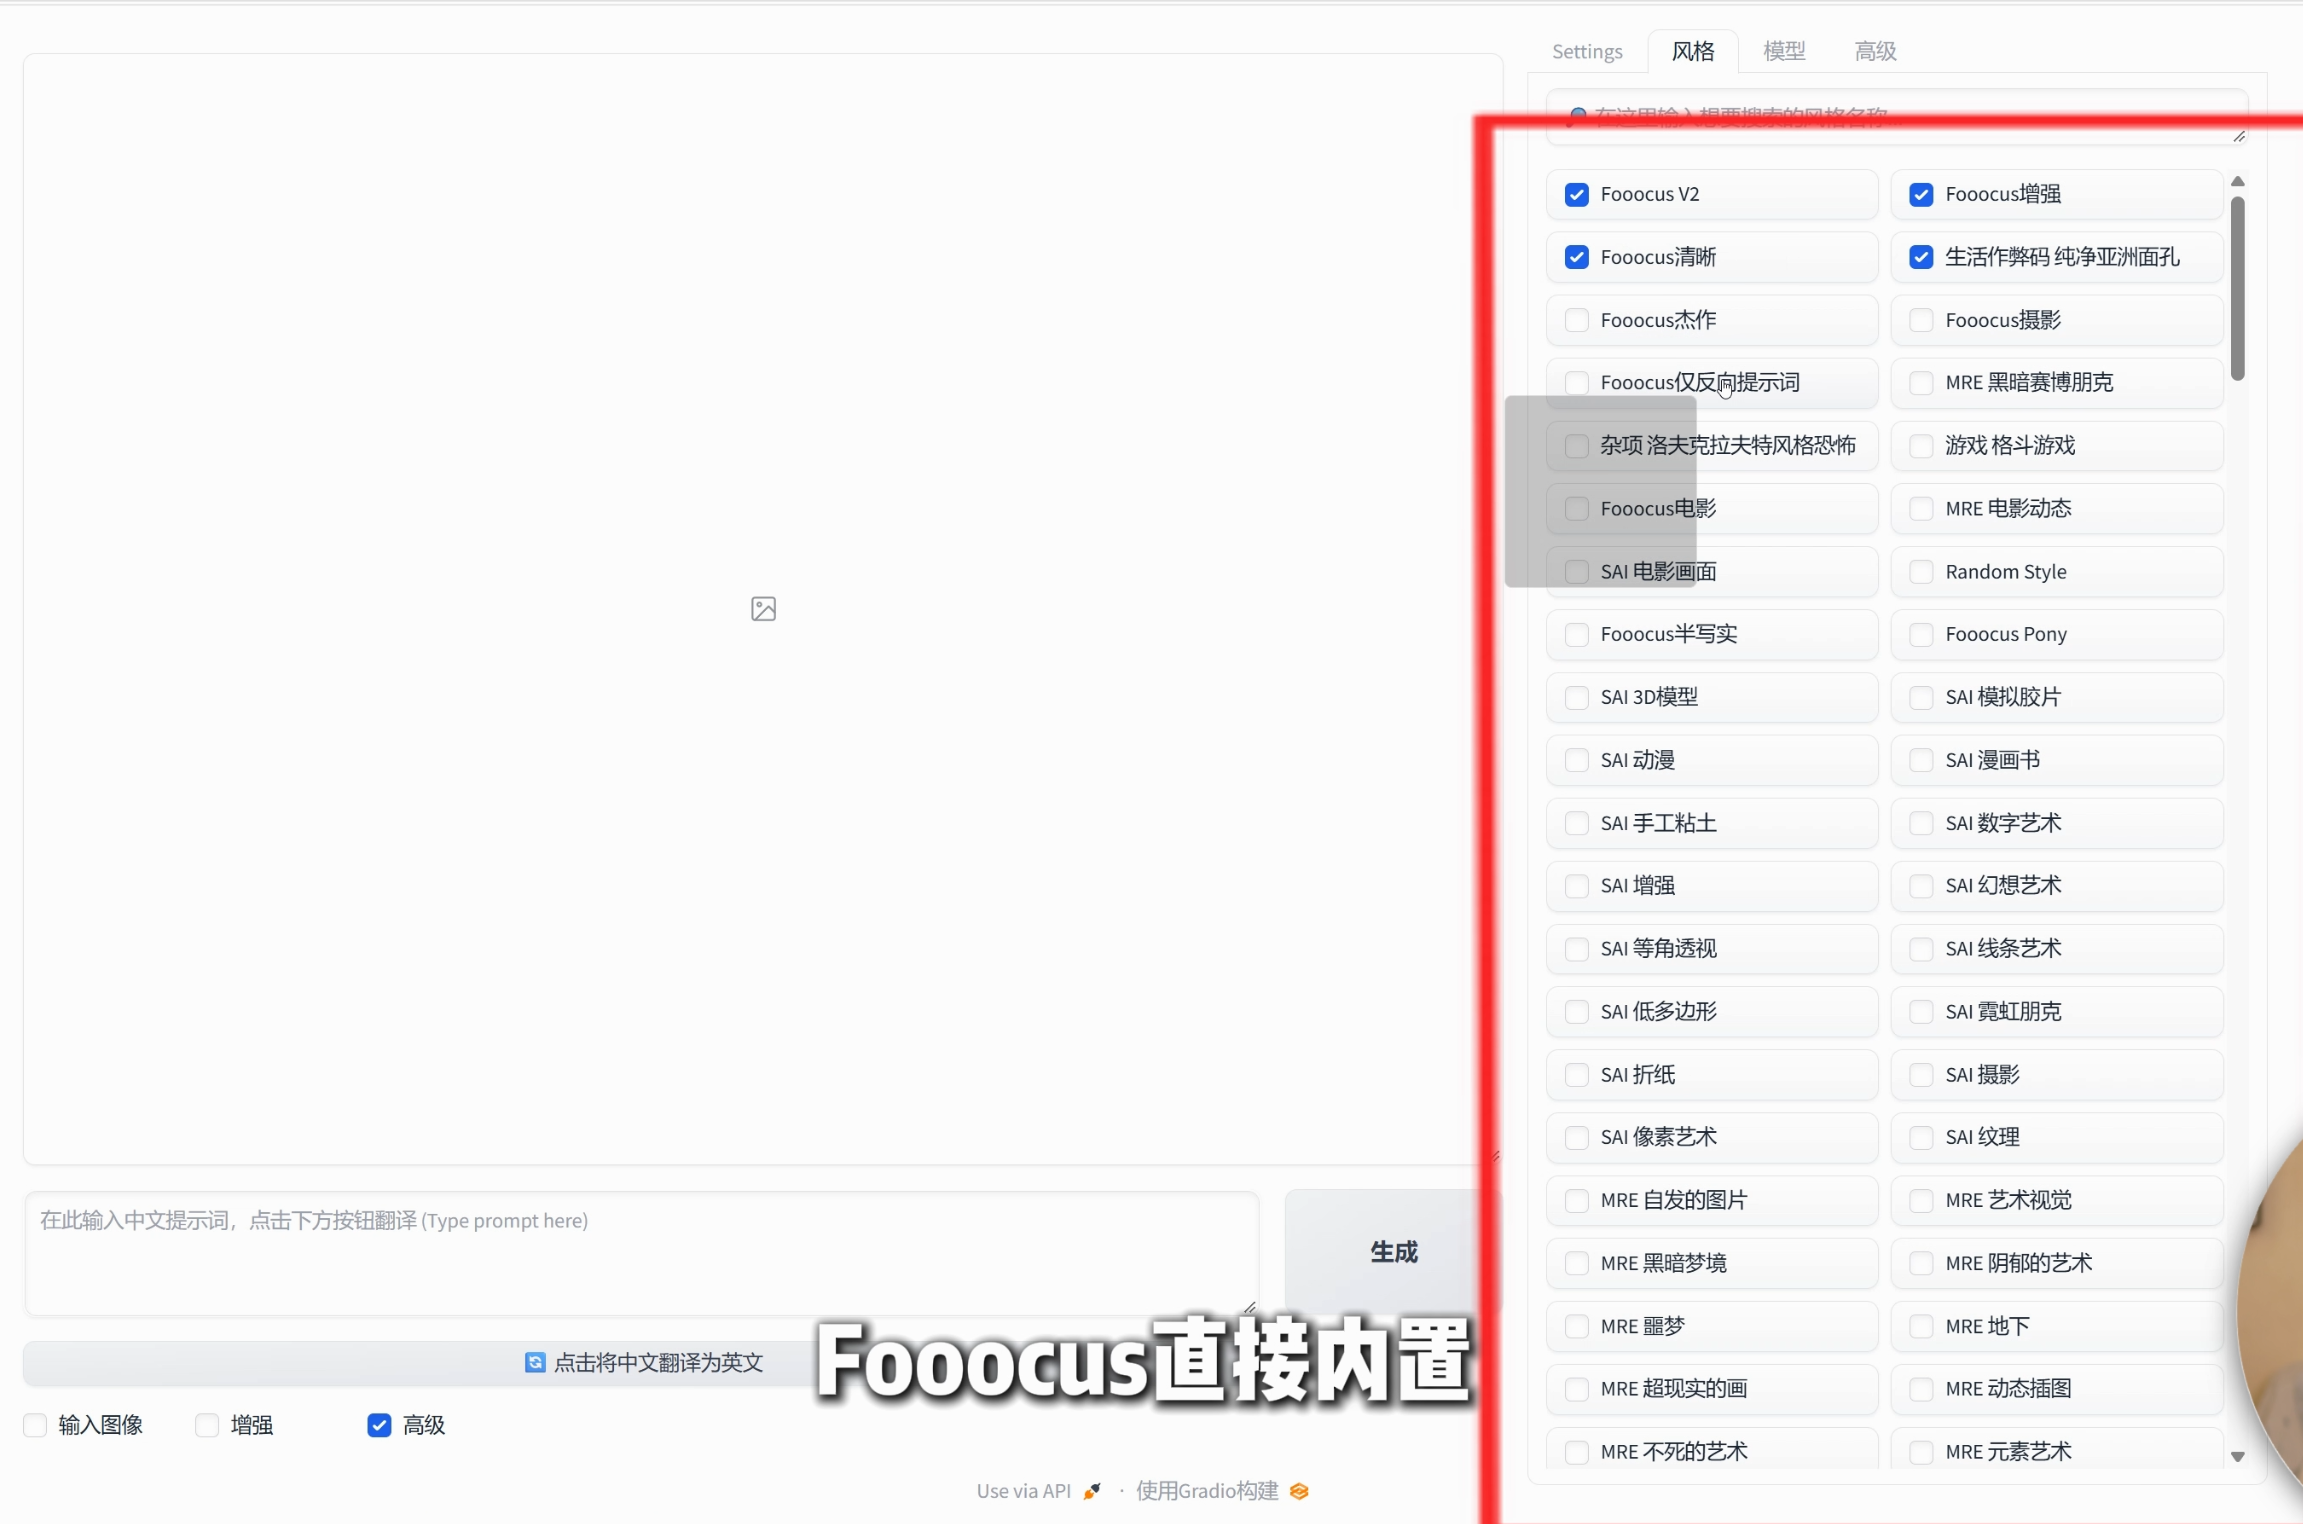Select the SAI 动漫 style
The width and height of the screenshot is (2303, 1524).
(1577, 760)
